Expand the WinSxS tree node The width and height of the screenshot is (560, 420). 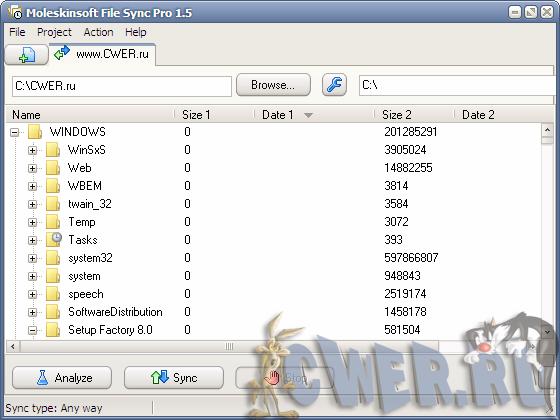(x=32, y=150)
